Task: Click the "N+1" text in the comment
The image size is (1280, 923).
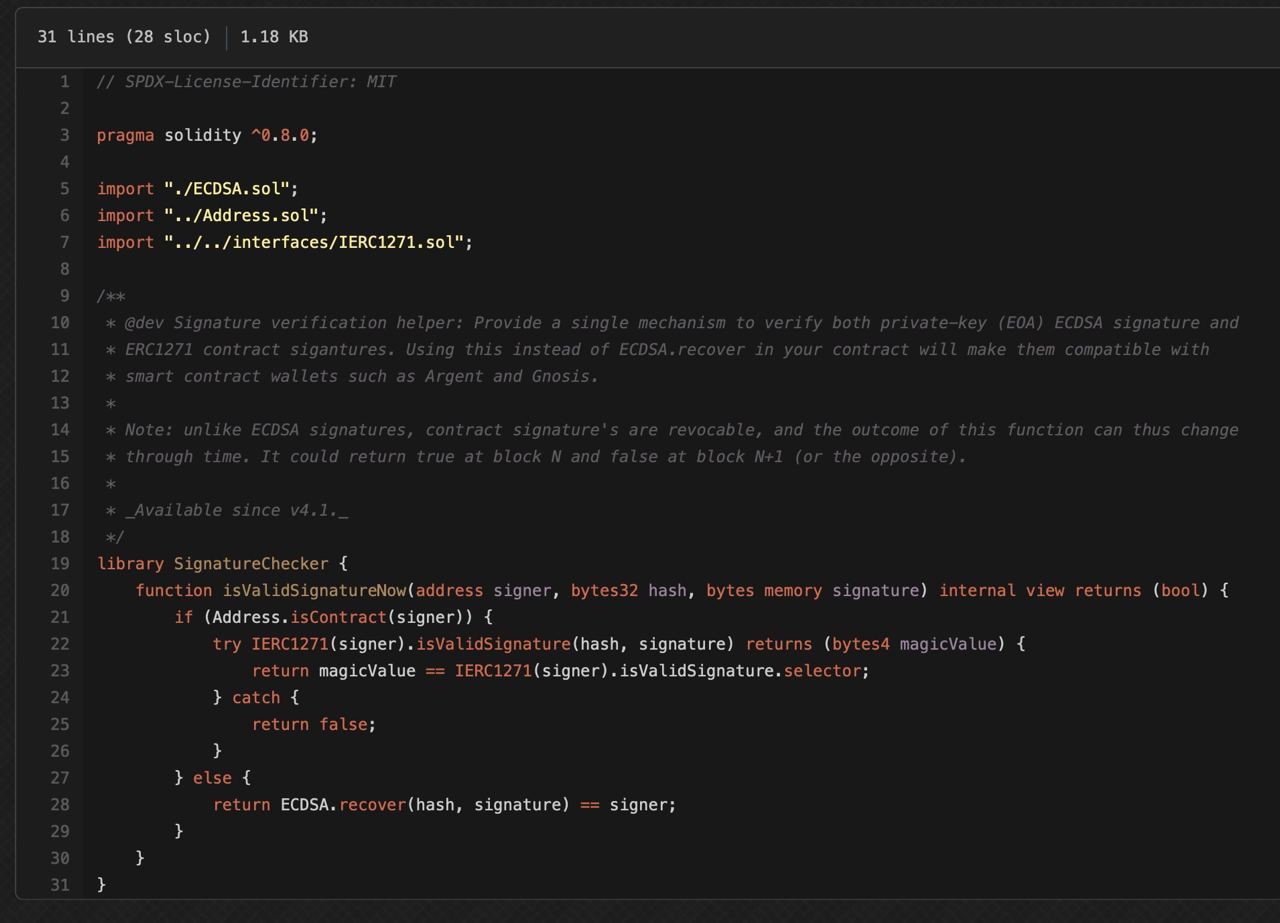Action: coord(769,457)
